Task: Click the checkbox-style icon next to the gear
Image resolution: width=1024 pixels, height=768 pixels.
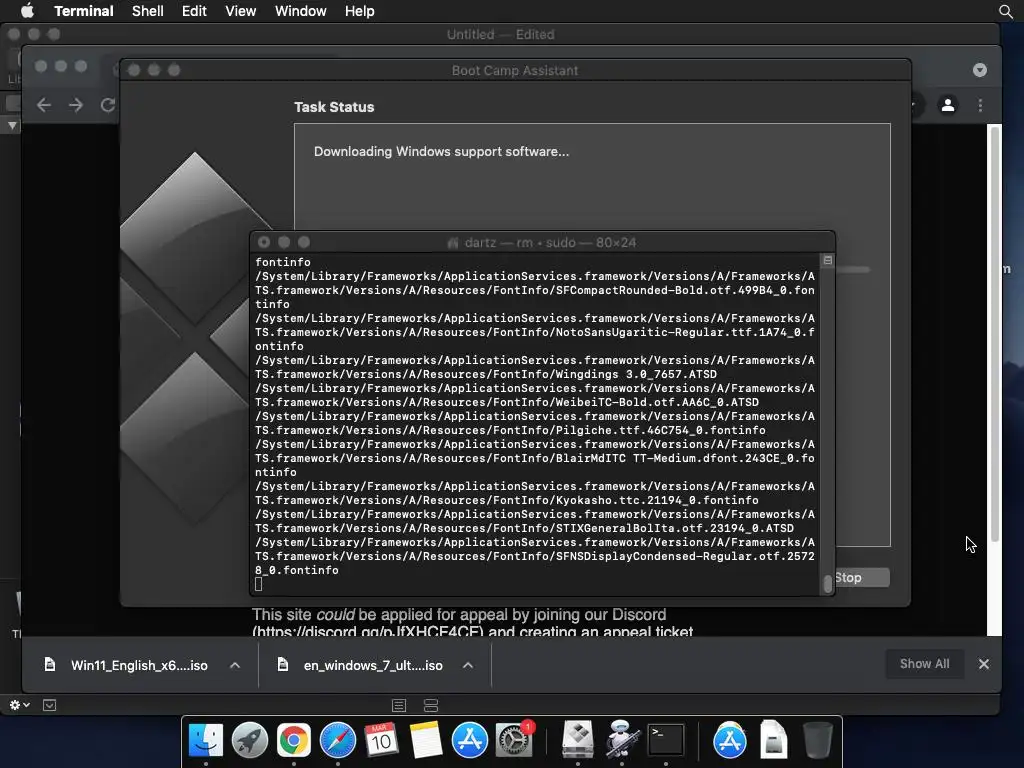Action: (x=50, y=705)
